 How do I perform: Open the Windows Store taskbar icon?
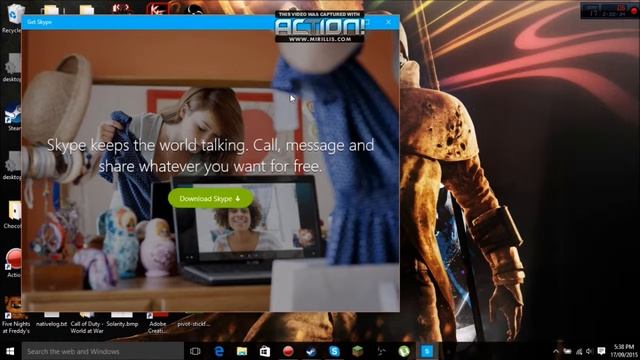(x=265, y=351)
